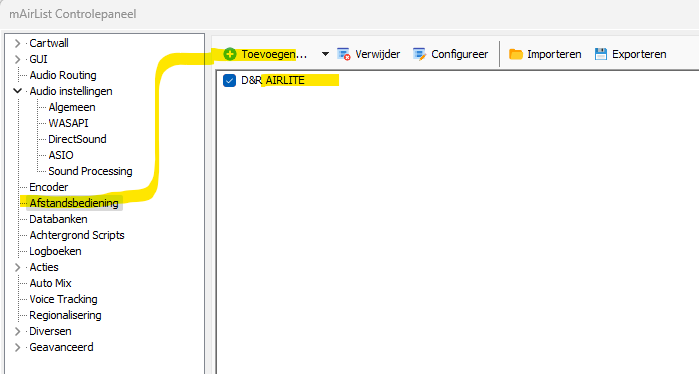Click the Configureer edit icon

[x=419, y=54]
